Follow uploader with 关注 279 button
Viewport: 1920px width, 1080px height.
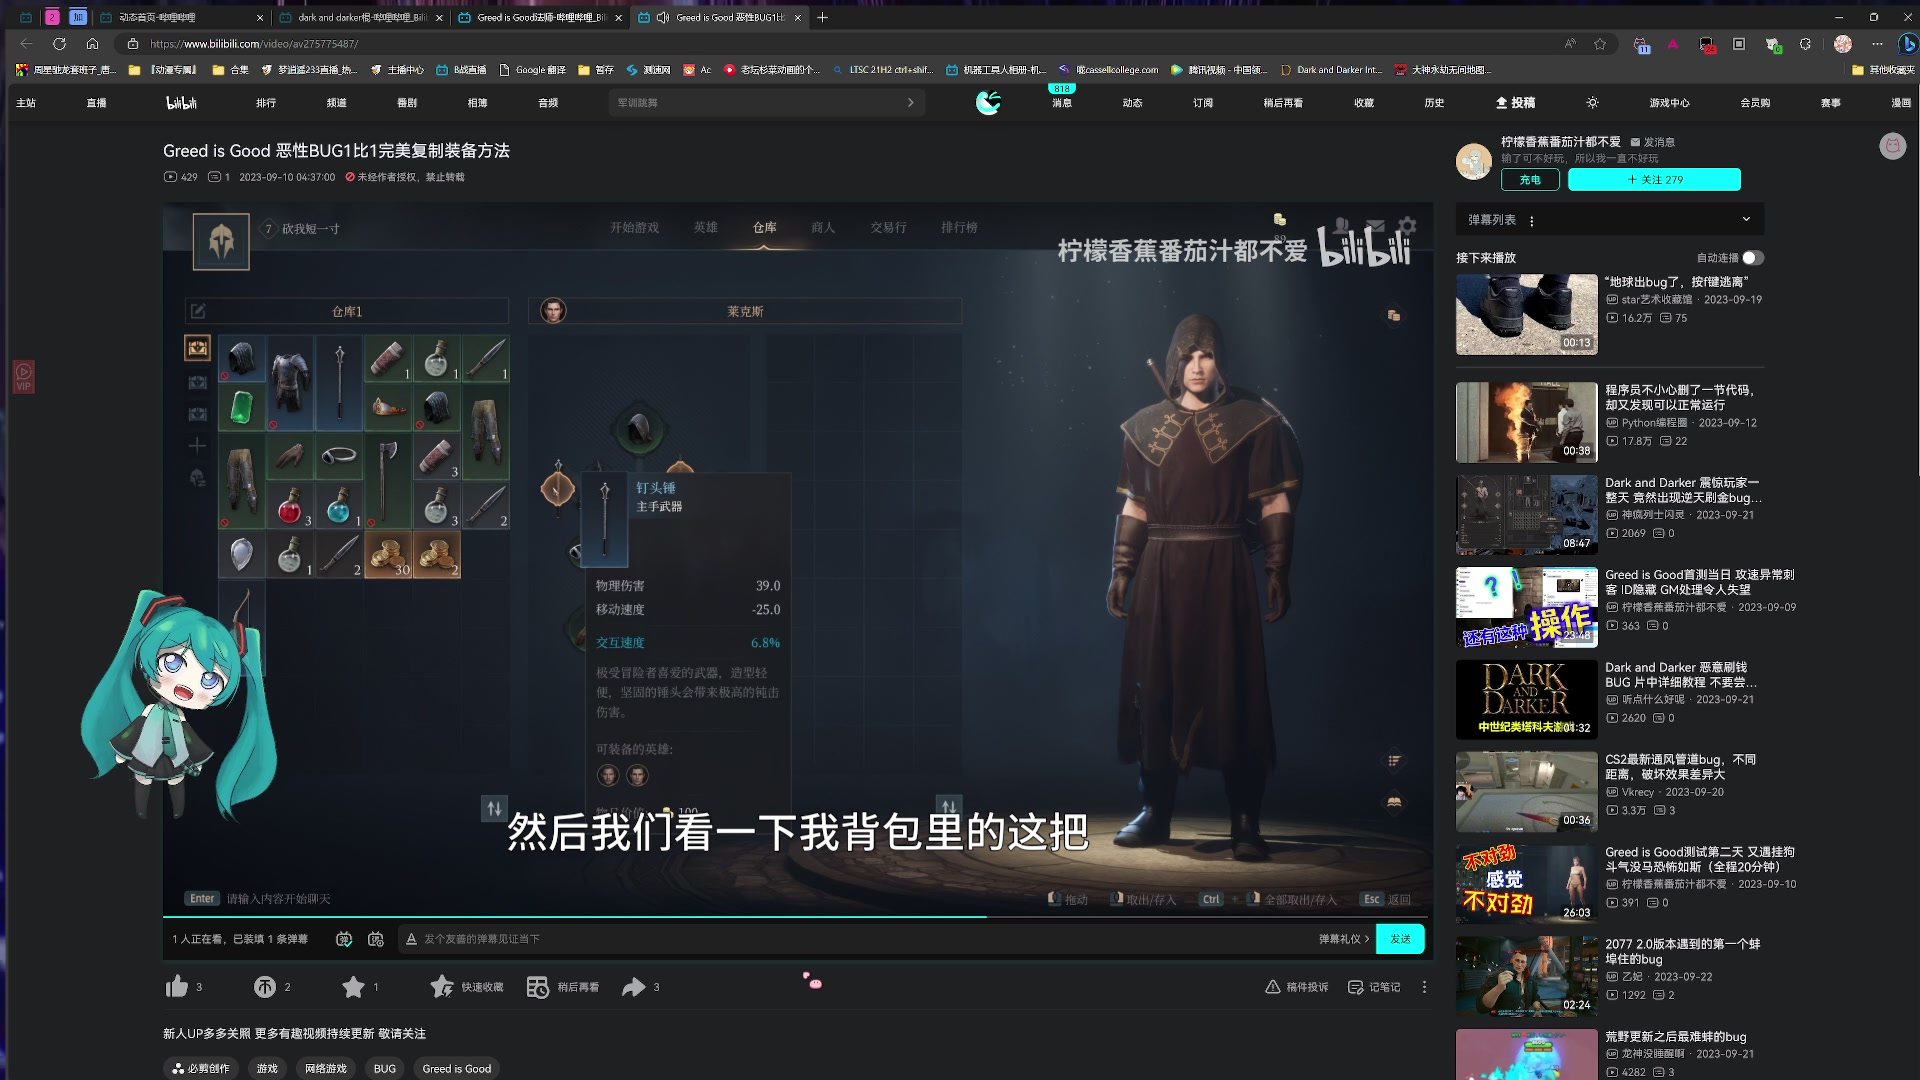[1654, 180]
